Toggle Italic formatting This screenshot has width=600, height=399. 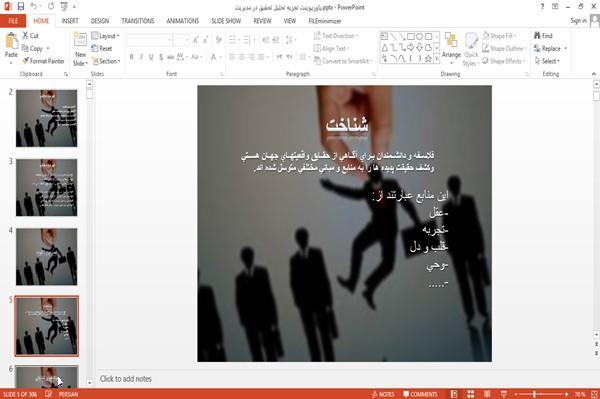141,57
